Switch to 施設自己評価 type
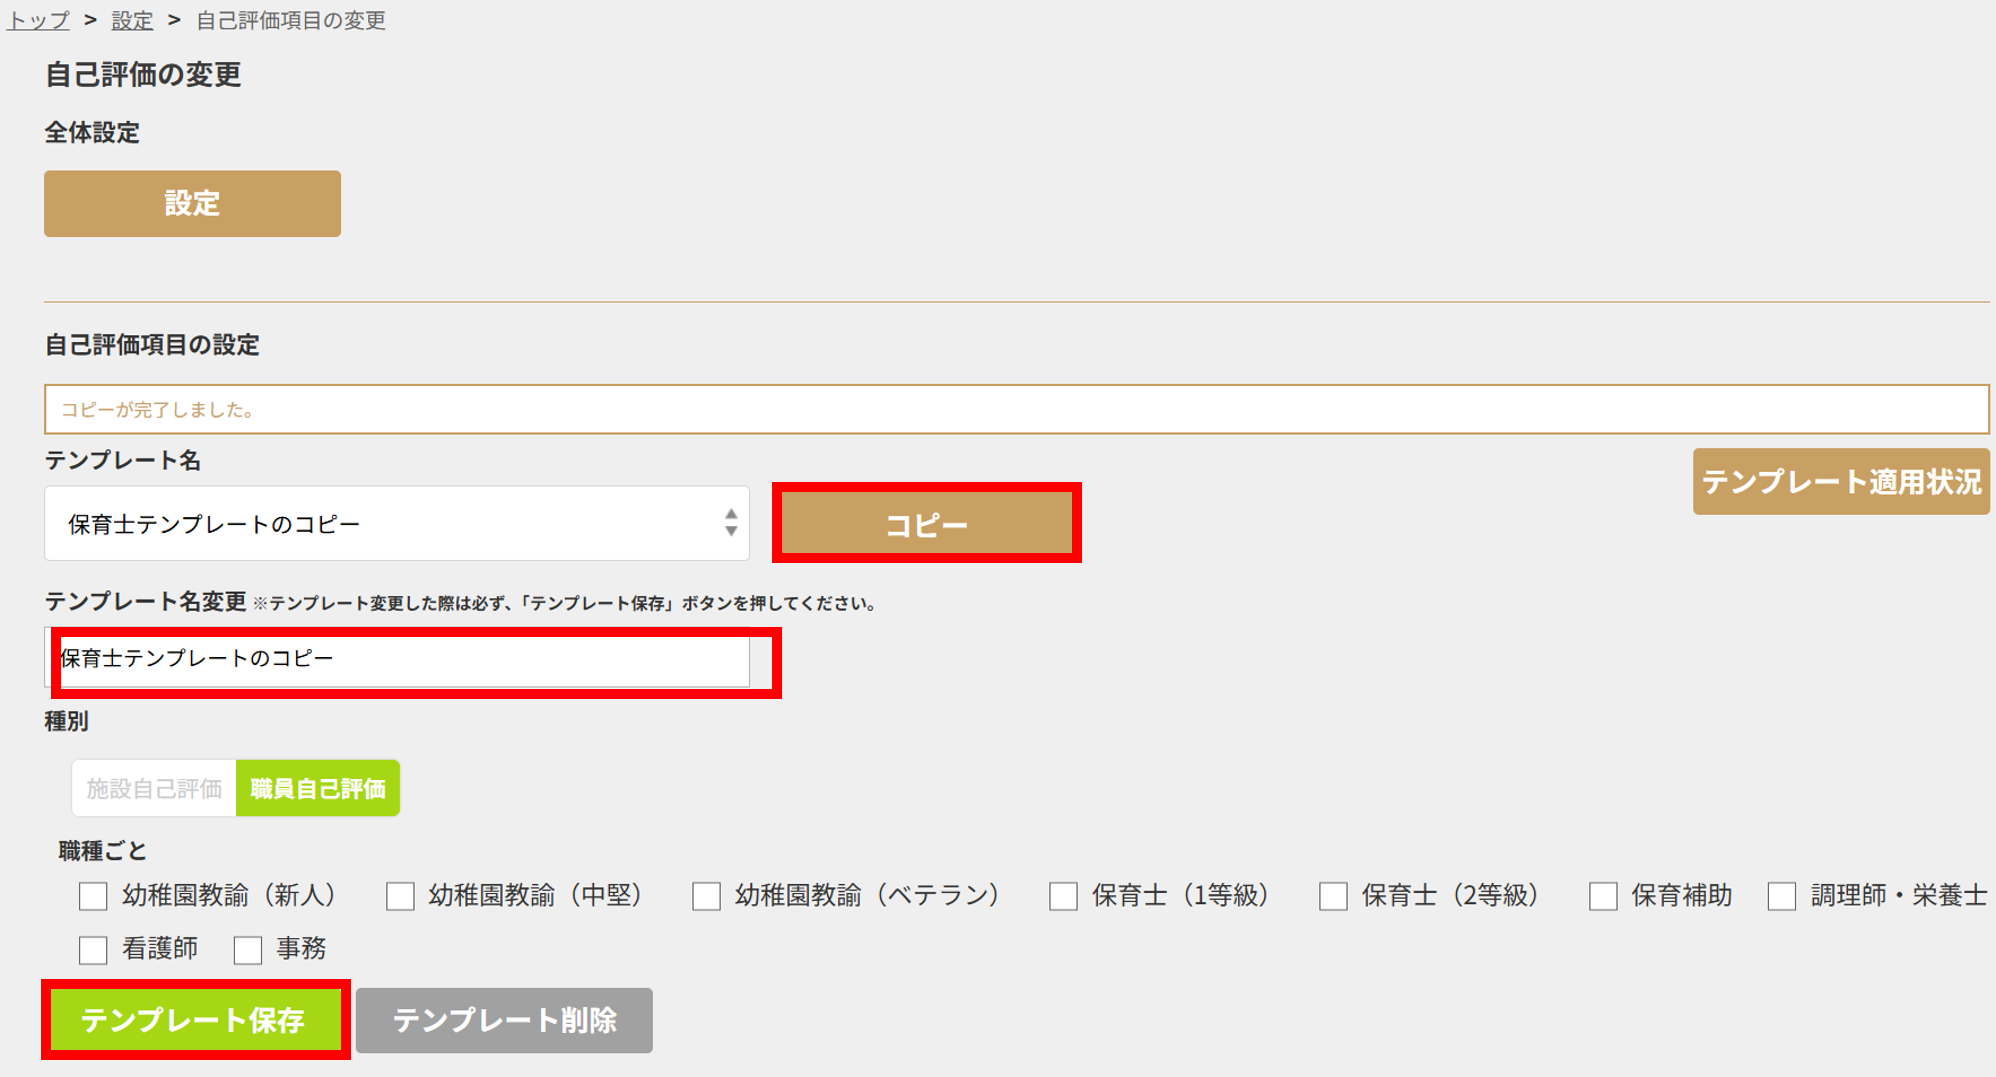Viewport: 1996px width, 1077px height. click(153, 788)
